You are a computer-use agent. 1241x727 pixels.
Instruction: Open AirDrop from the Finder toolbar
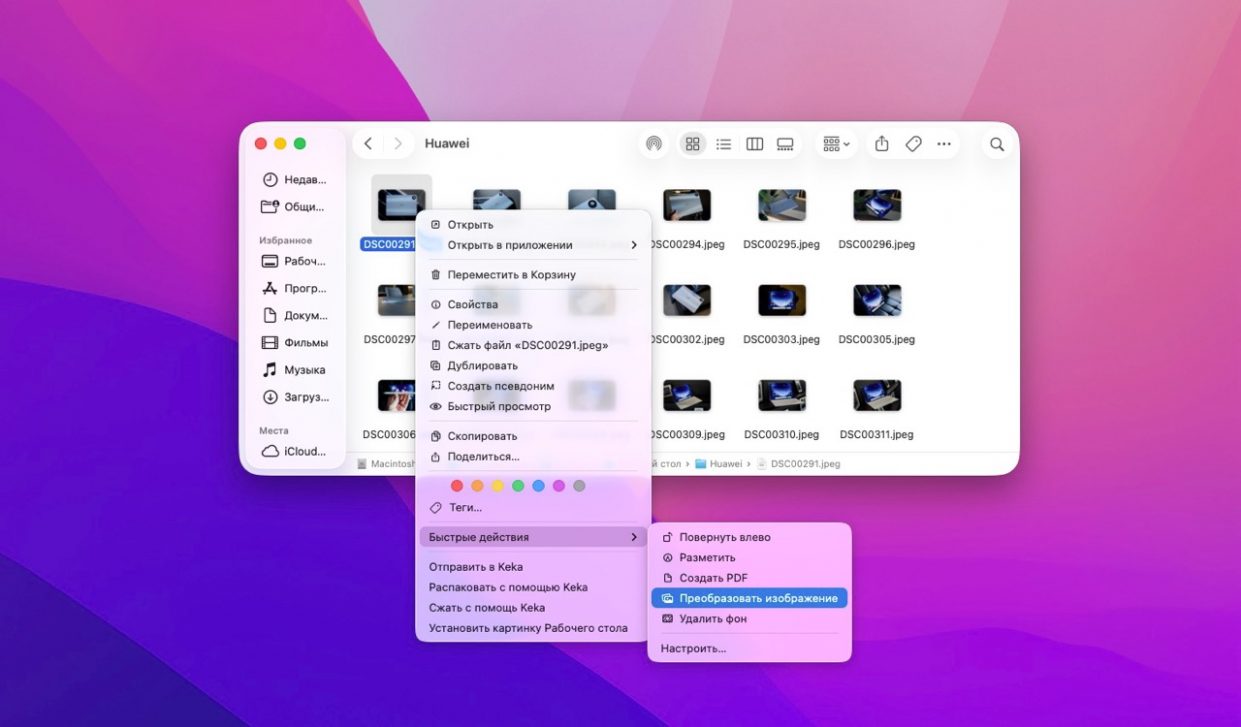point(653,144)
